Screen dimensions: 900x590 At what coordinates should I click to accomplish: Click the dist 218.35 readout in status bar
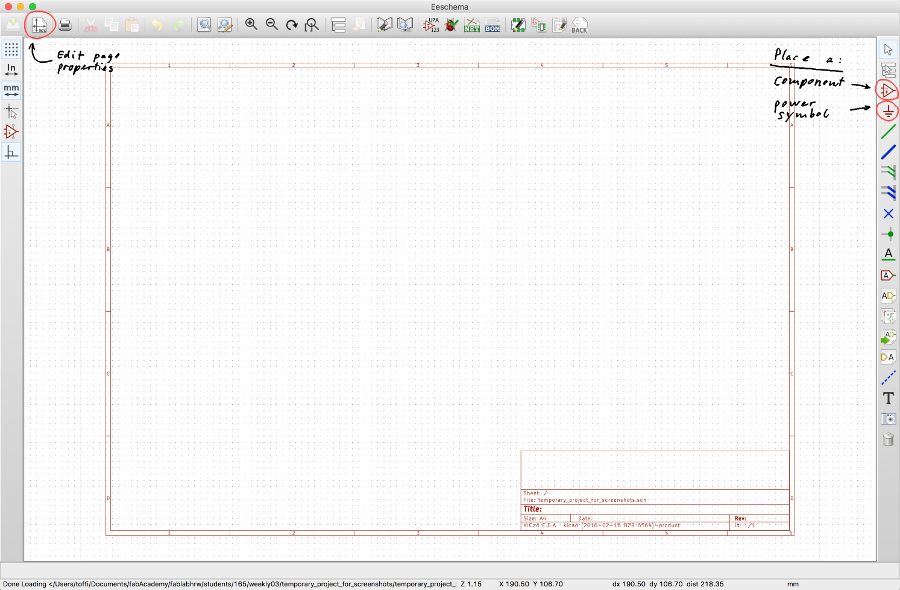point(705,584)
